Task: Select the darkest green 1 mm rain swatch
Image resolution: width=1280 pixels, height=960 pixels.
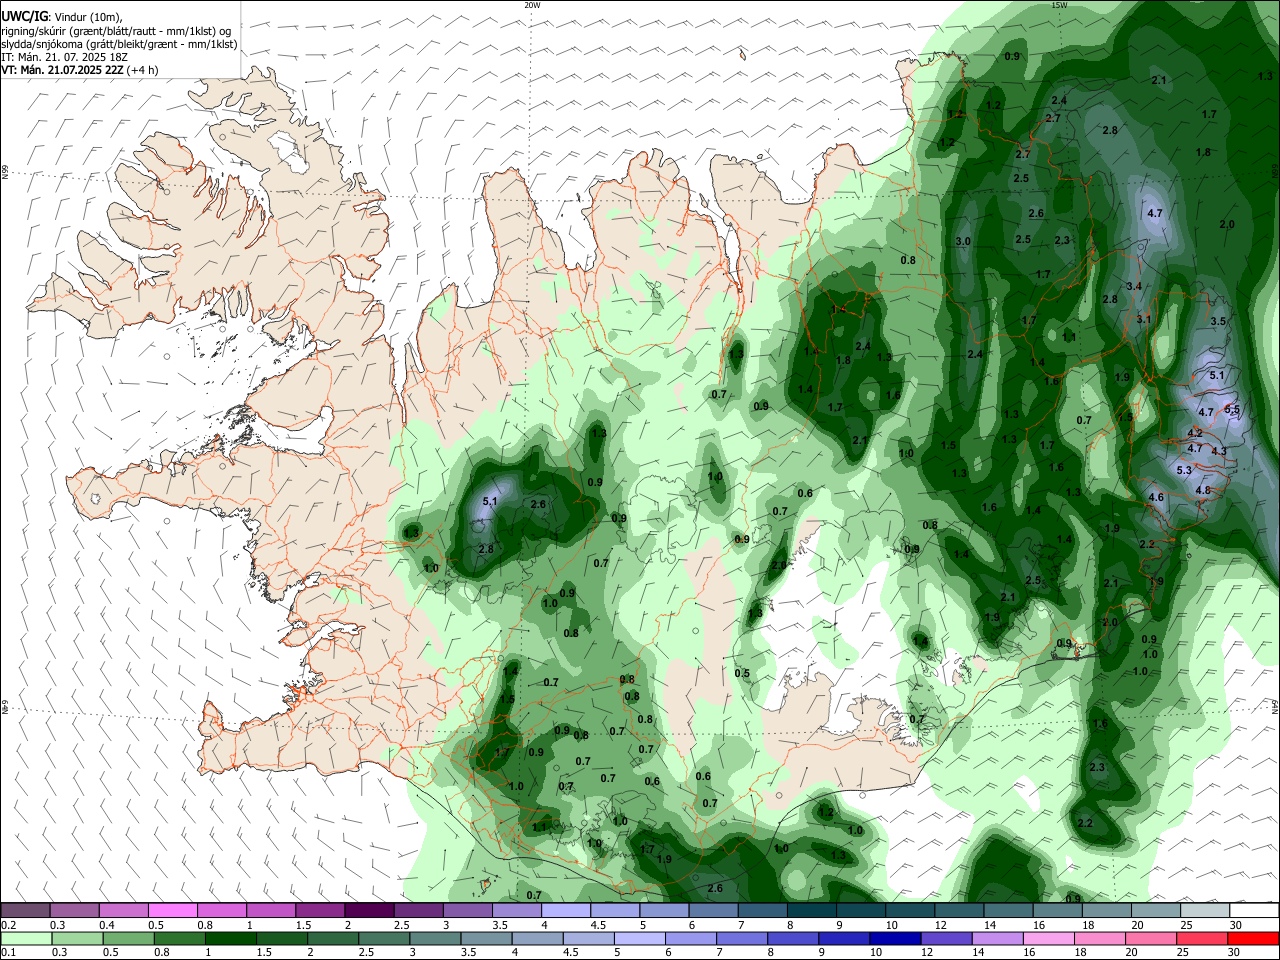Action: [x=230, y=938]
